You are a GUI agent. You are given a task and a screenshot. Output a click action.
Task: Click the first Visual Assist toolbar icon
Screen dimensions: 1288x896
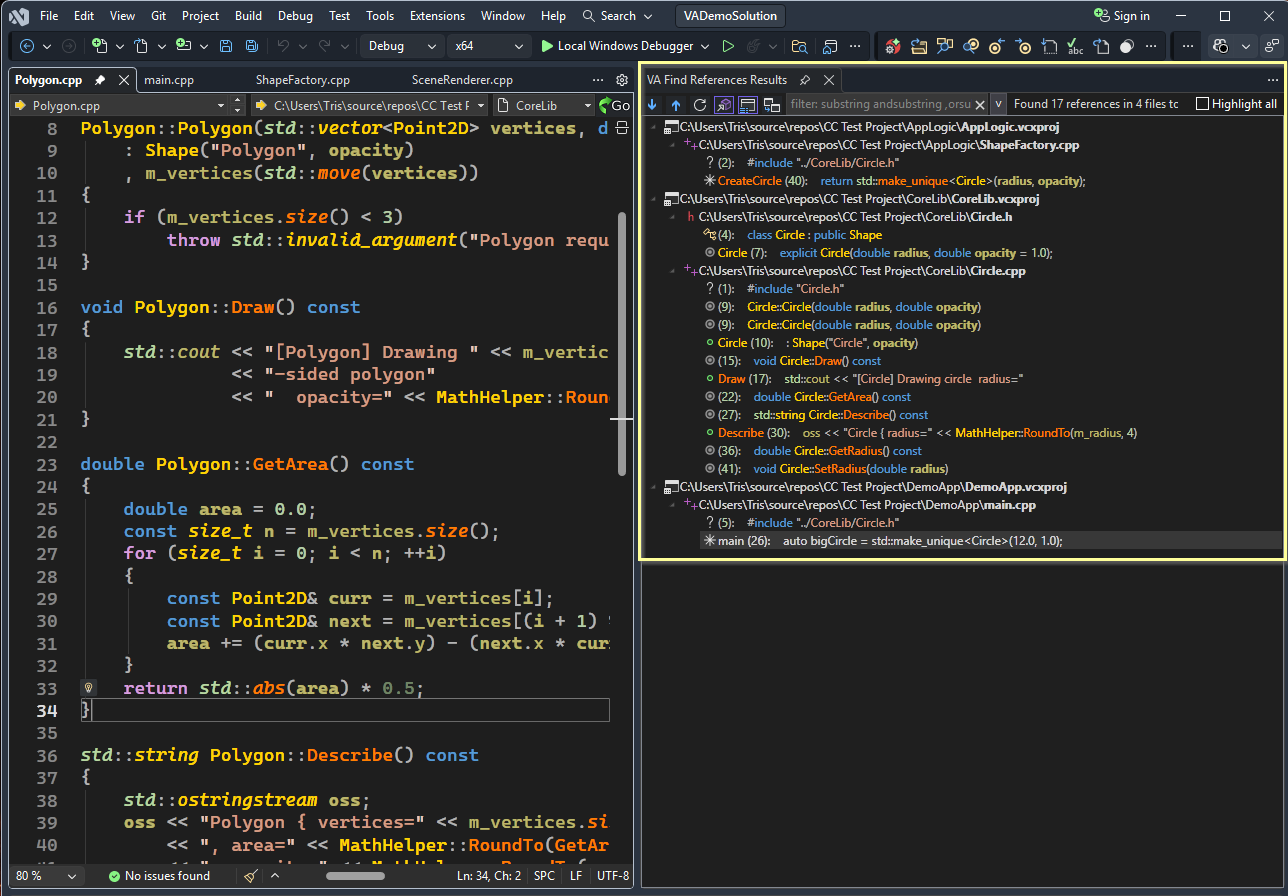click(x=892, y=46)
